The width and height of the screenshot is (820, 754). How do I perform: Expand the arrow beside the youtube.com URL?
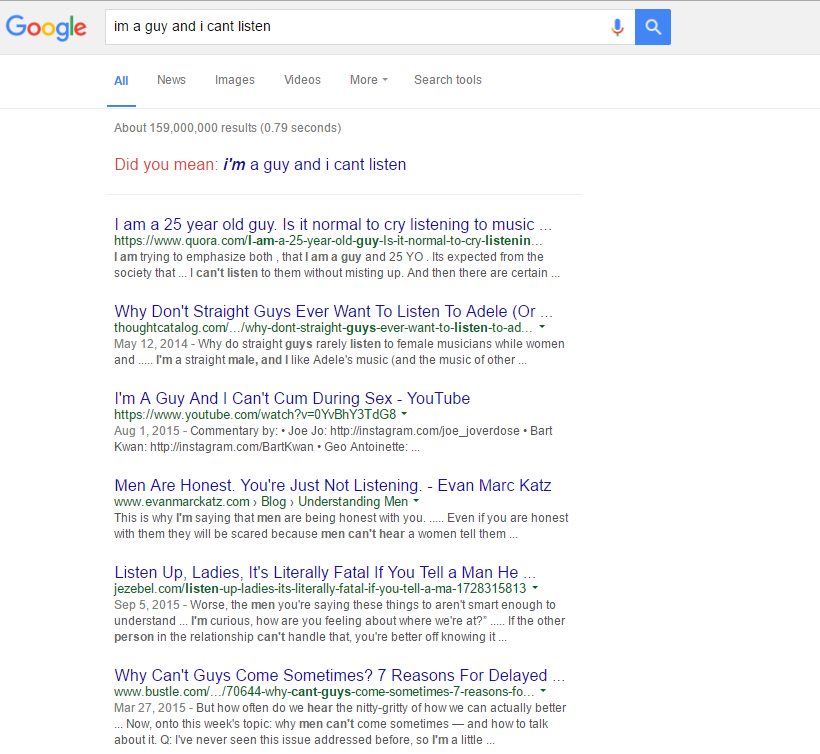pyautogui.click(x=404, y=414)
